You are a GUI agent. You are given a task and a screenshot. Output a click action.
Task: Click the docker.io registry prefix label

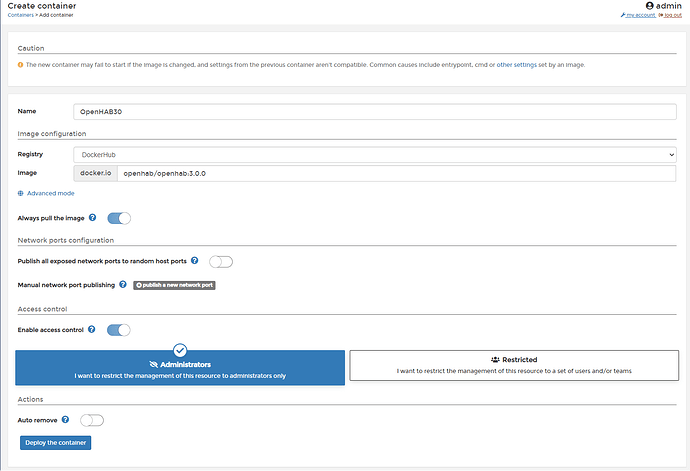[95, 173]
